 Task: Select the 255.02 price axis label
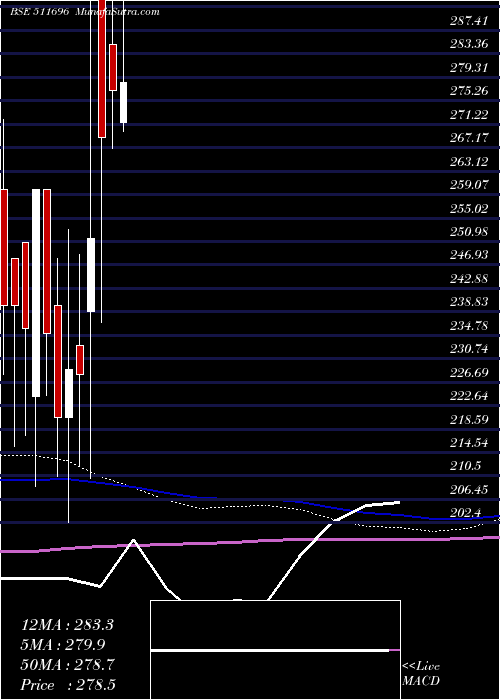tap(468, 208)
